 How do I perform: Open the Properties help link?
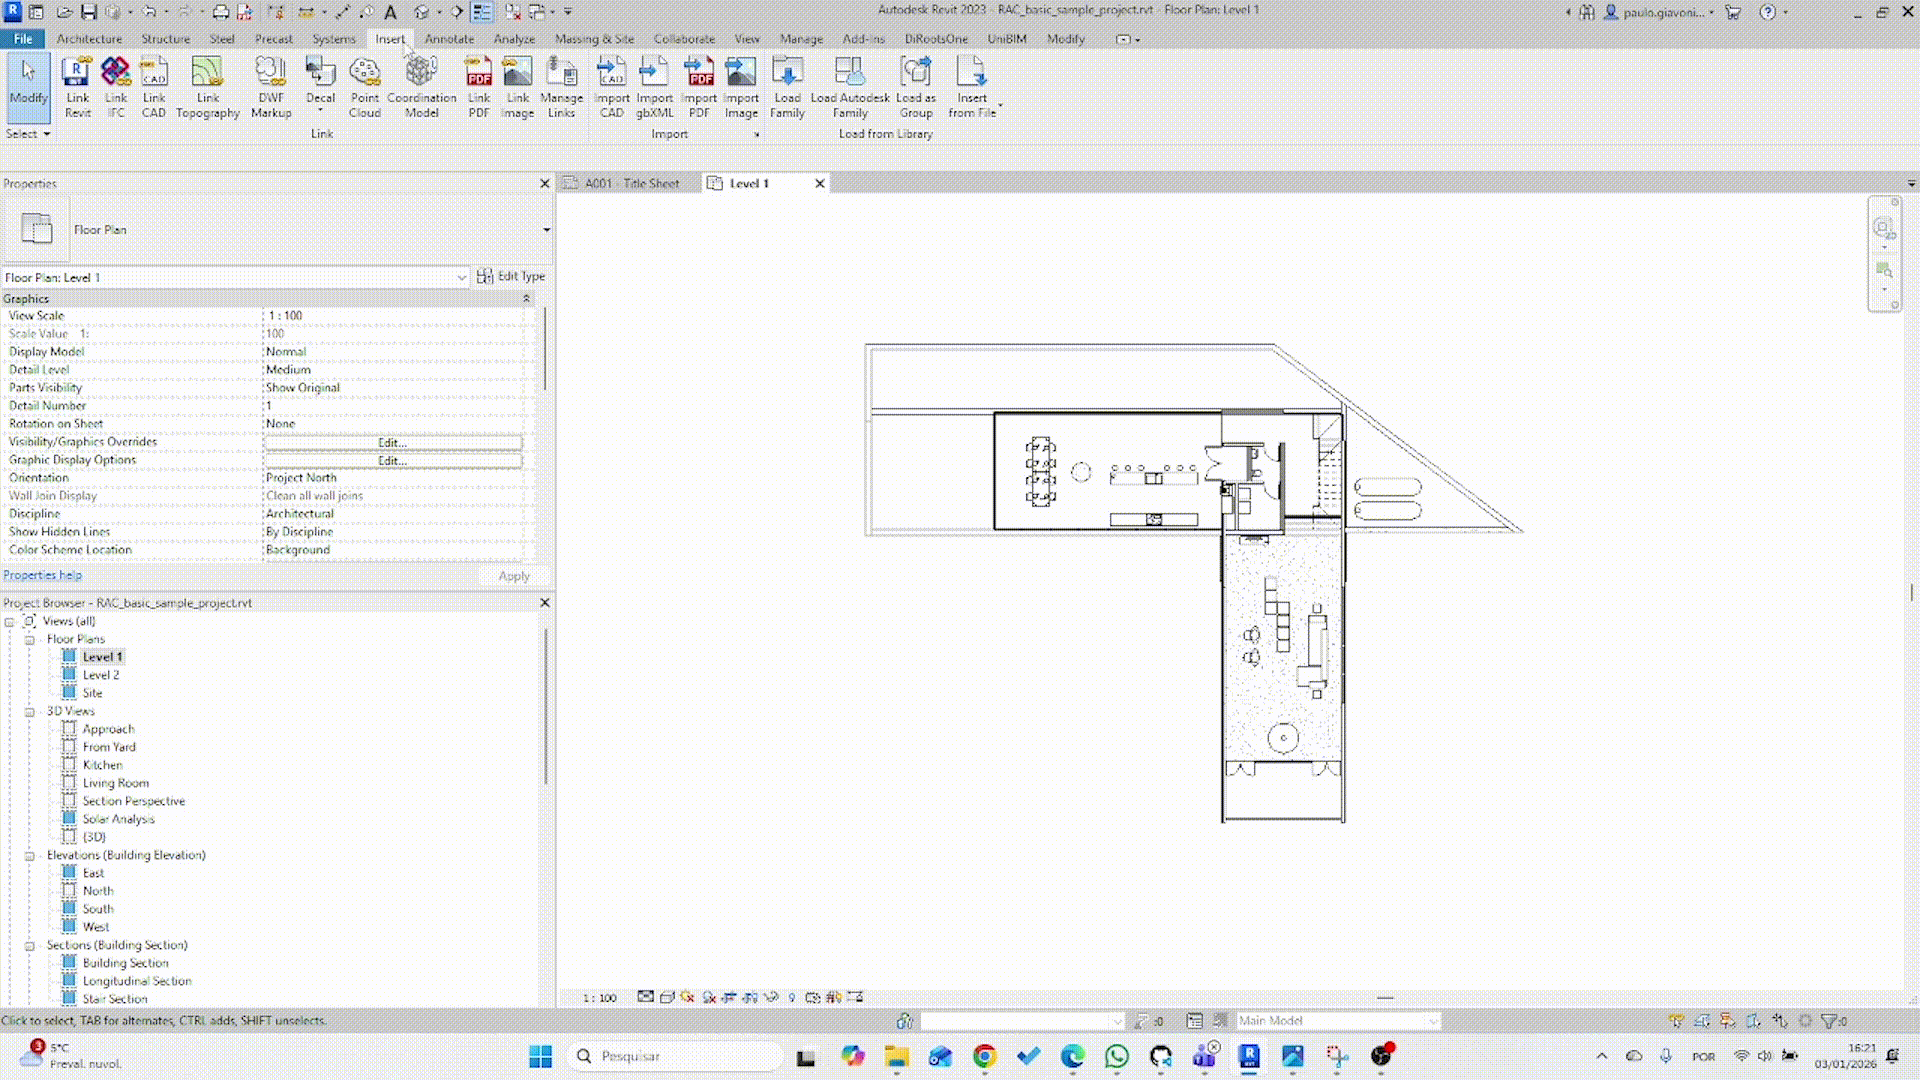42,575
